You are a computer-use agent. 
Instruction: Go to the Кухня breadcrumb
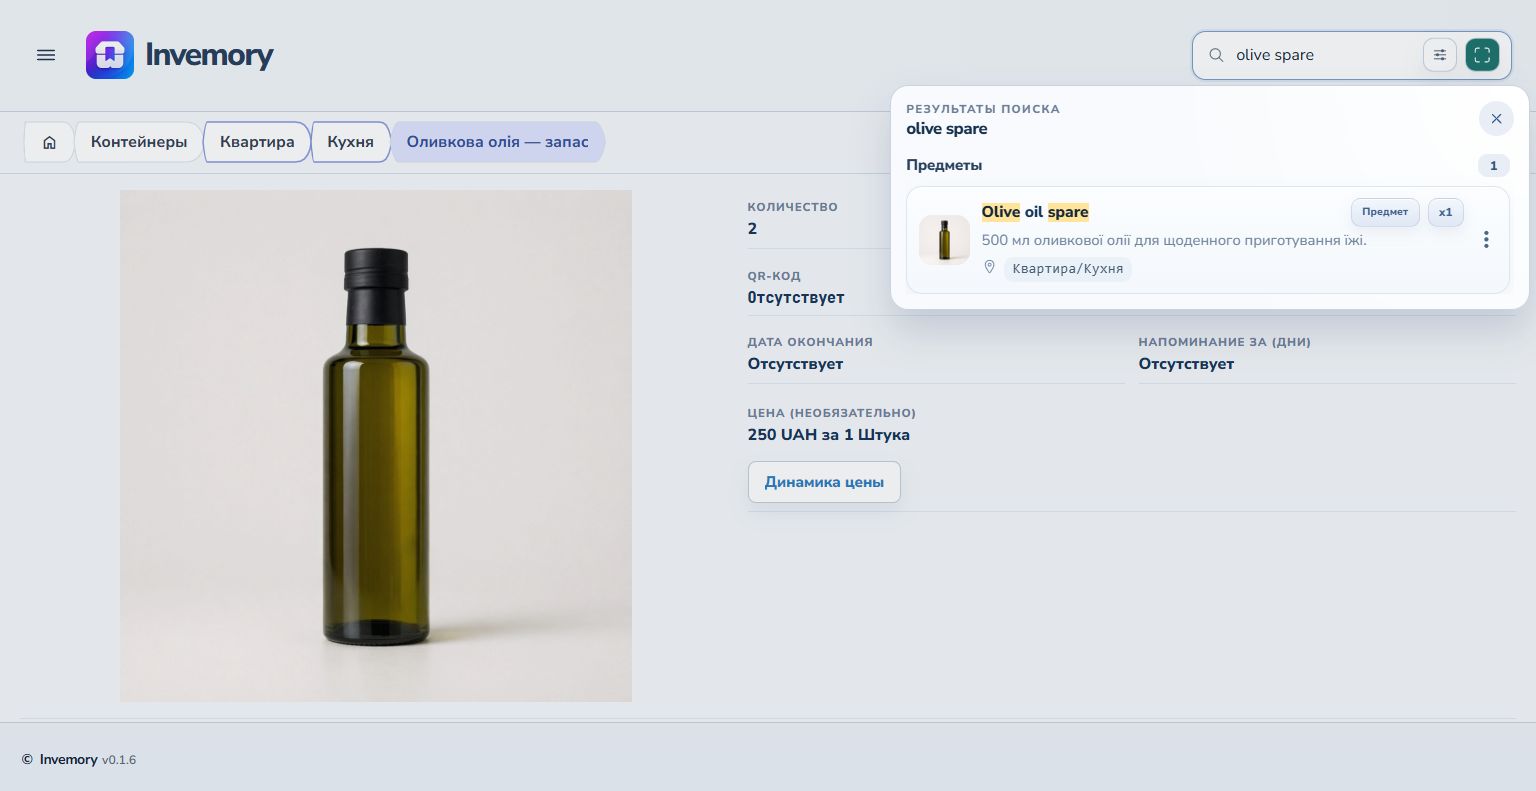click(x=350, y=142)
